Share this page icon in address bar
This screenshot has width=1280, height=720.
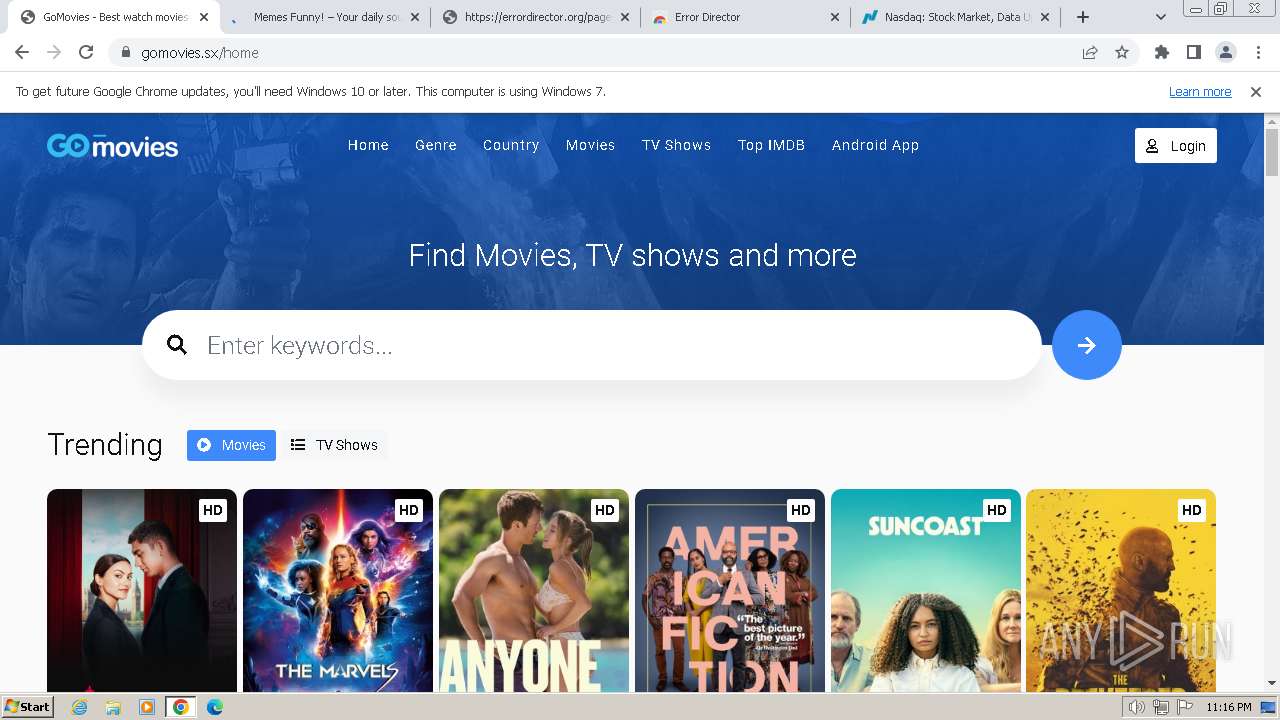tap(1090, 53)
